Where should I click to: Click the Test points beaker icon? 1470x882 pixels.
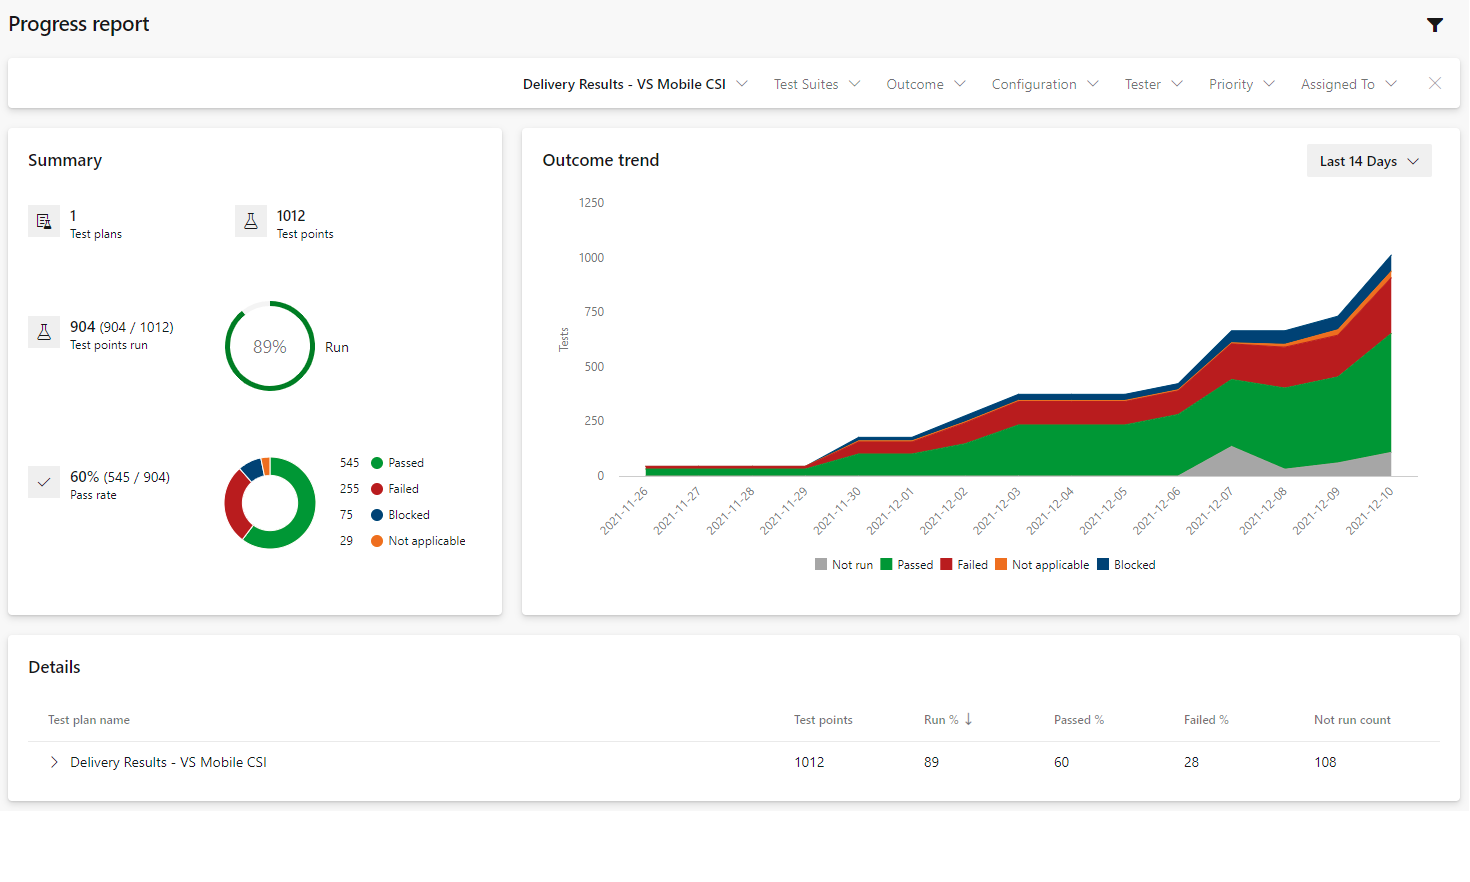click(x=250, y=221)
